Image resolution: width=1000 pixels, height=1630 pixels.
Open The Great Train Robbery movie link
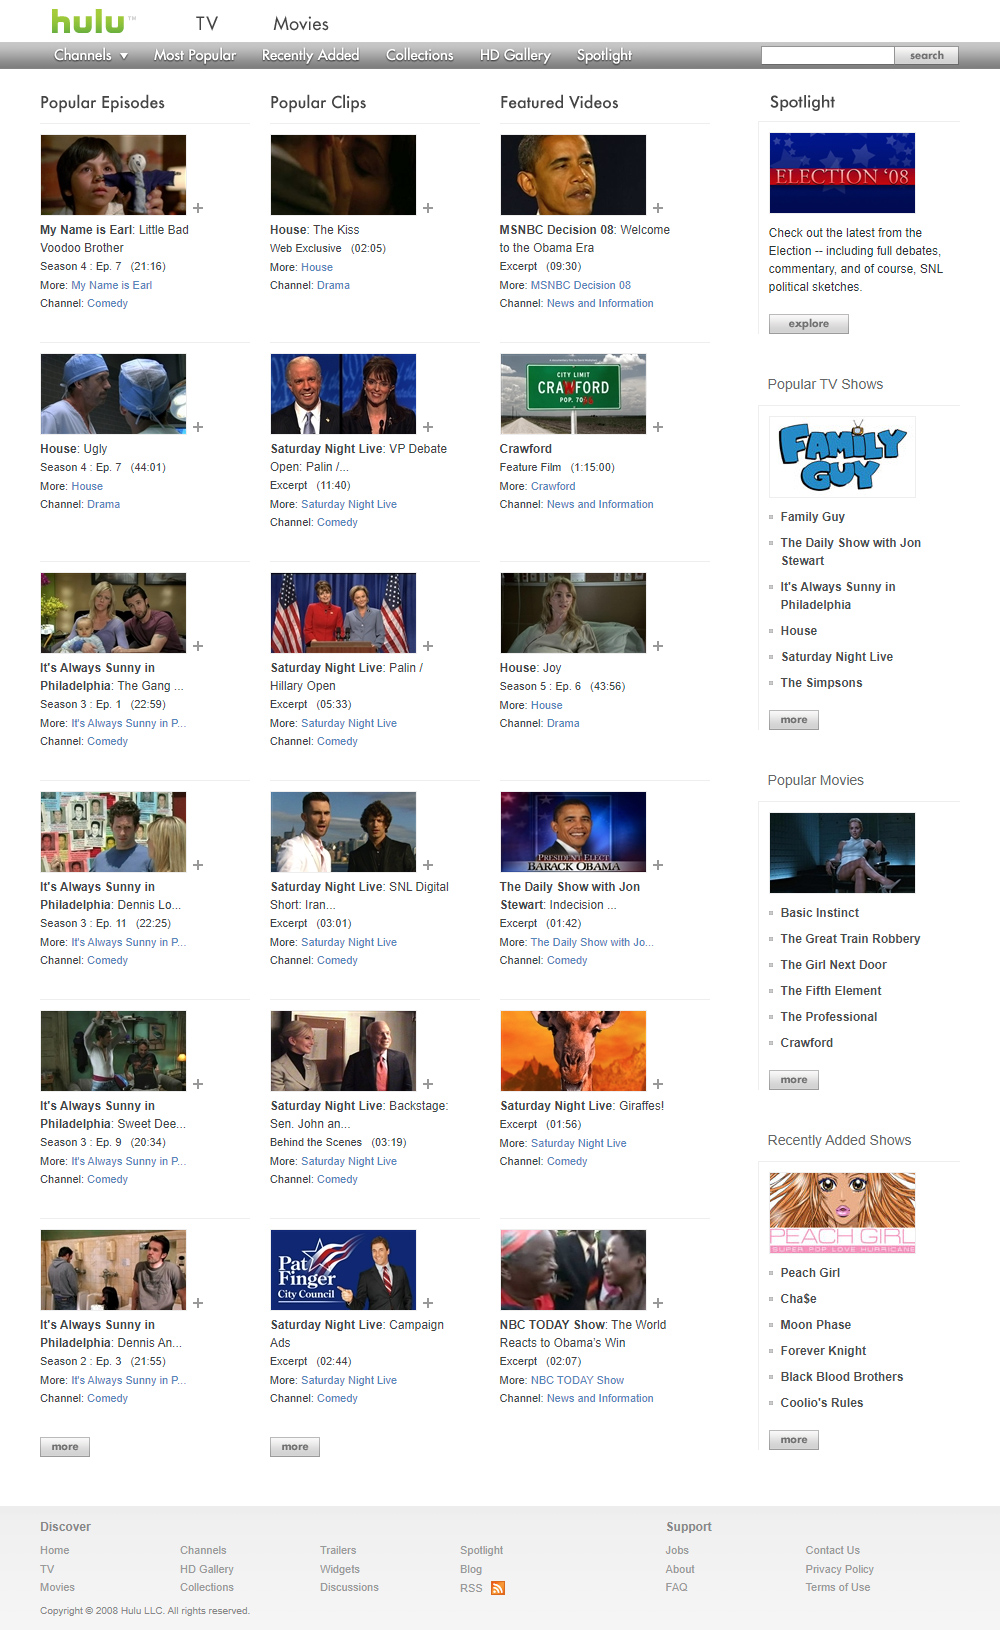(x=850, y=939)
